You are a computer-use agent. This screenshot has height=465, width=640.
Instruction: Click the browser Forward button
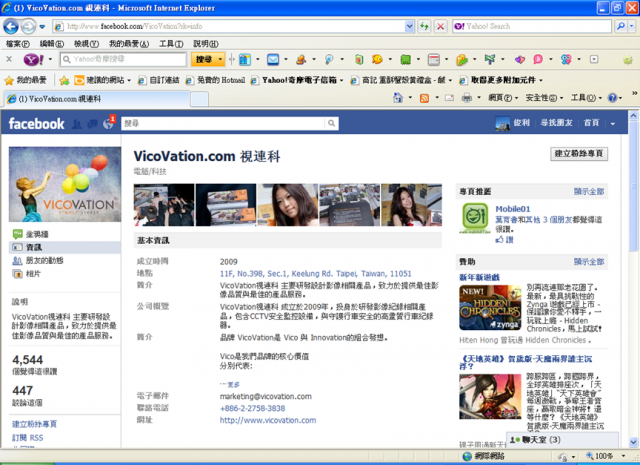pyautogui.click(x=28, y=27)
